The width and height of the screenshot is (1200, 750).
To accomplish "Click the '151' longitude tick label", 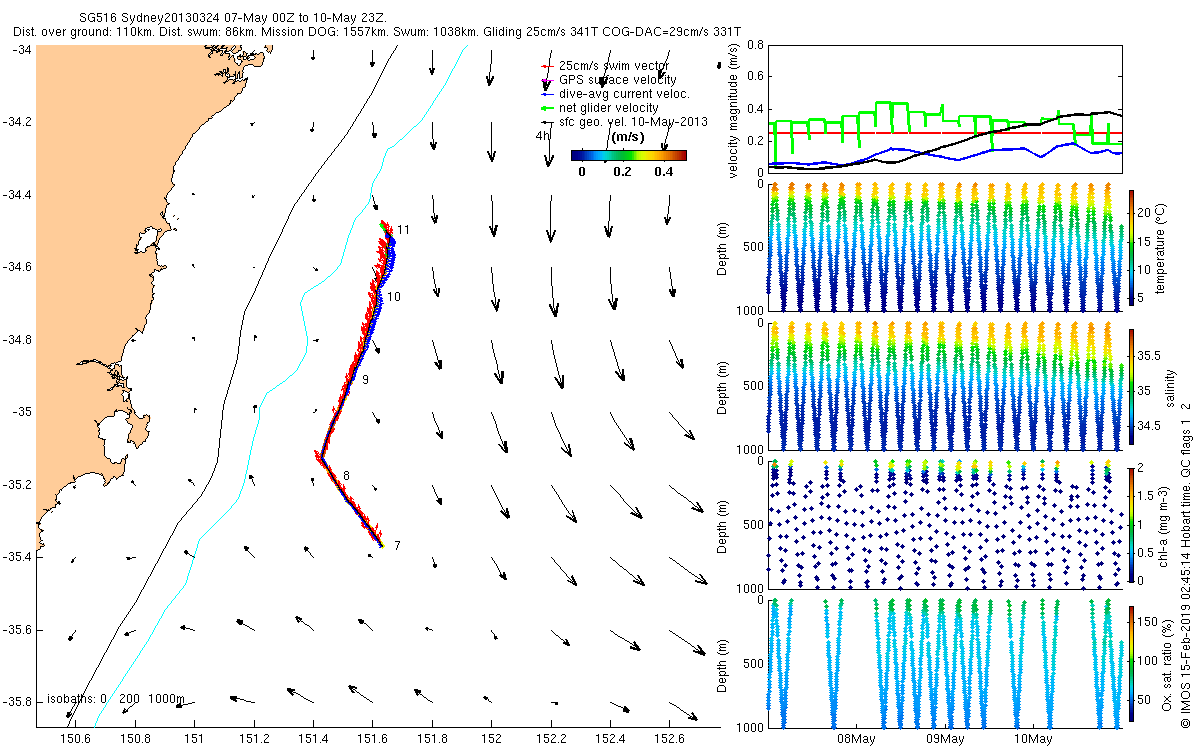I will pyautogui.click(x=194, y=739).
